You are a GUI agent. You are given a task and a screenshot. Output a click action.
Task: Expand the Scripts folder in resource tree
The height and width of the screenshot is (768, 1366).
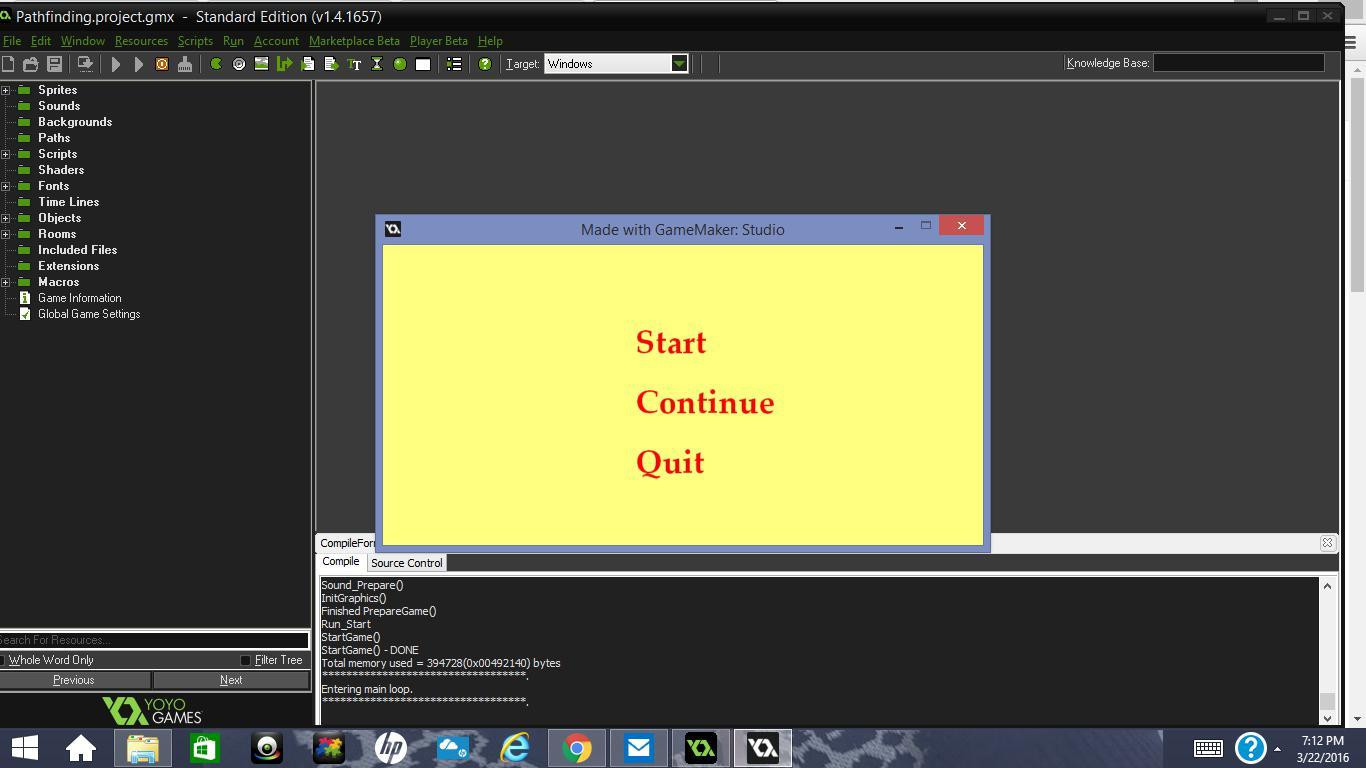(x=6, y=154)
